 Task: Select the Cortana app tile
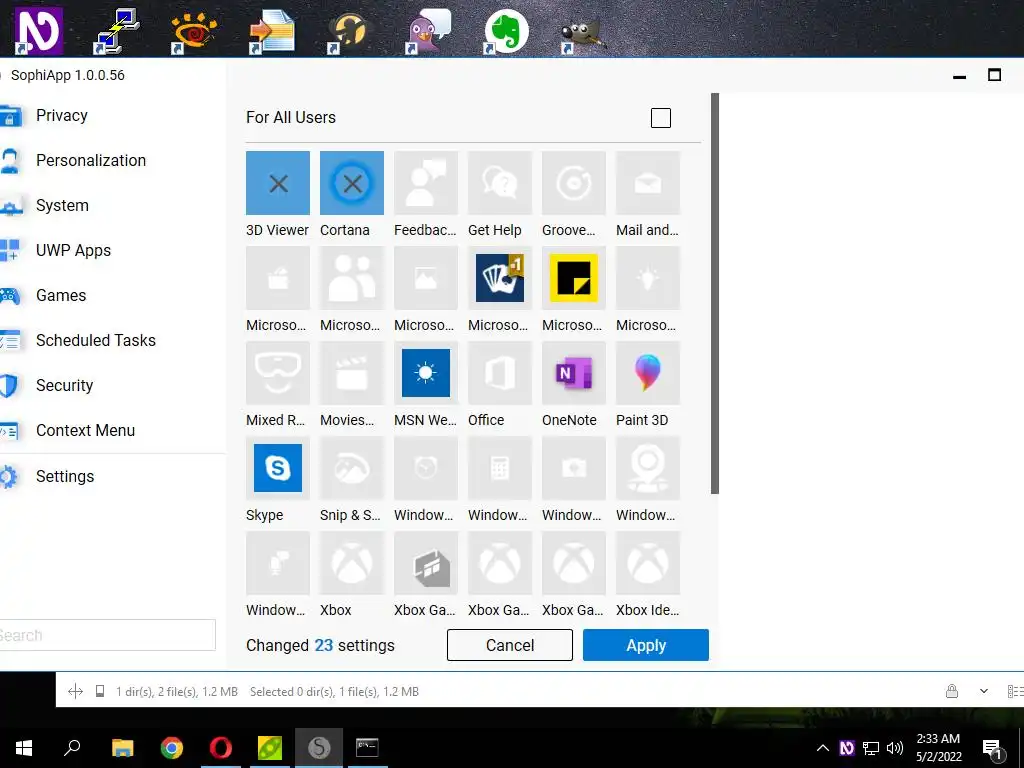point(351,183)
